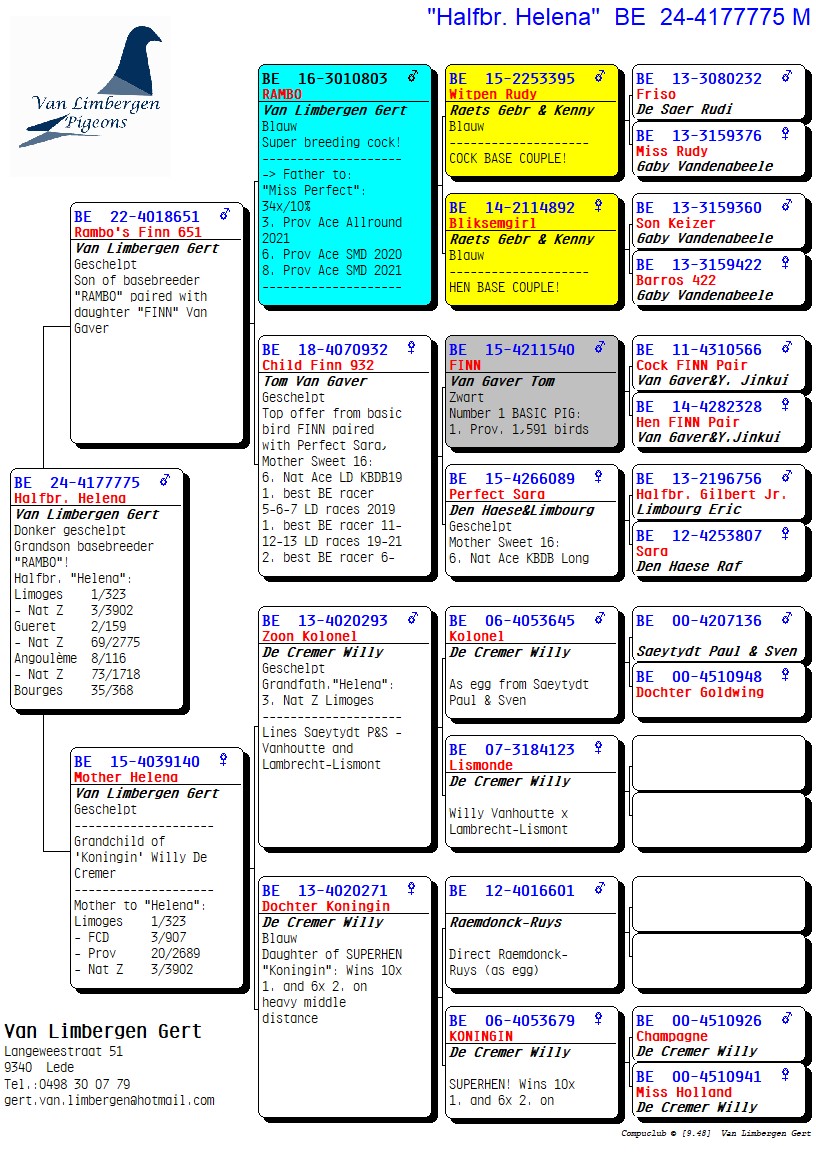Click male symbol in Rambo's Finn 651 box
Image resolution: width=816 pixels, height=1172 pixels.
coord(224,215)
